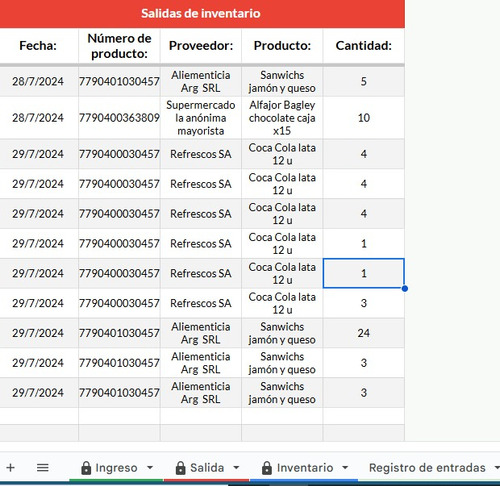Select the first 28/7/2024 date cell

pos(38,81)
